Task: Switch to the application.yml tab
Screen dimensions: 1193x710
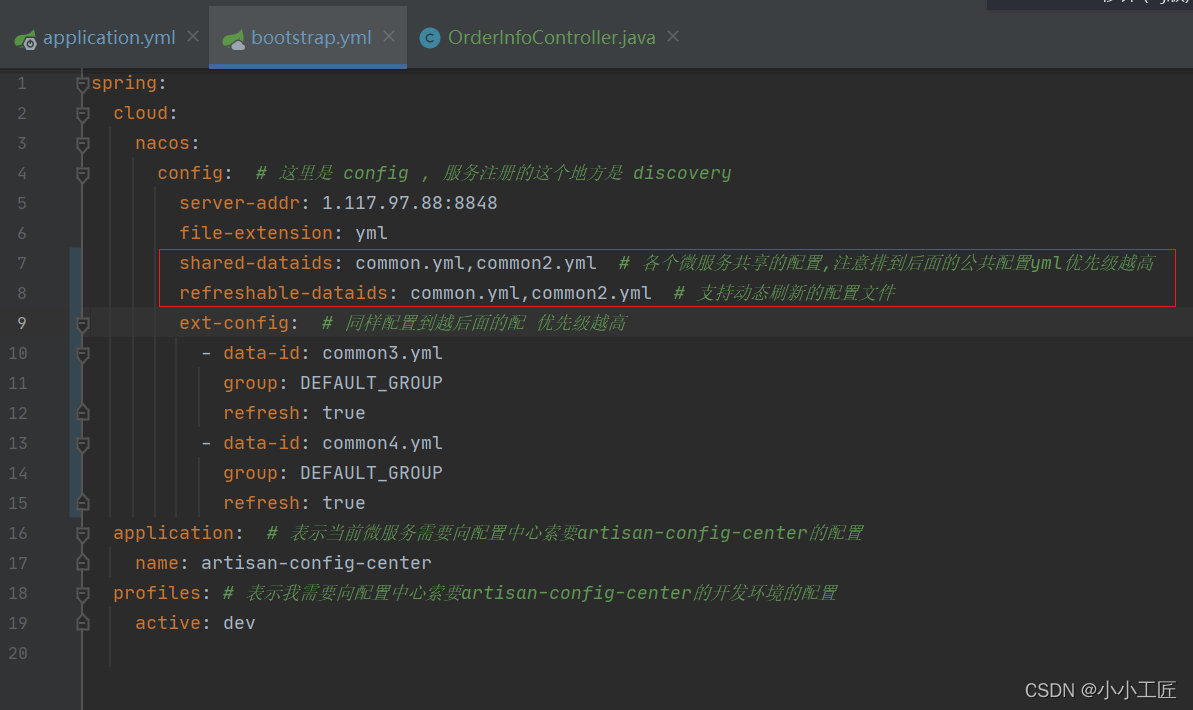Action: point(108,38)
